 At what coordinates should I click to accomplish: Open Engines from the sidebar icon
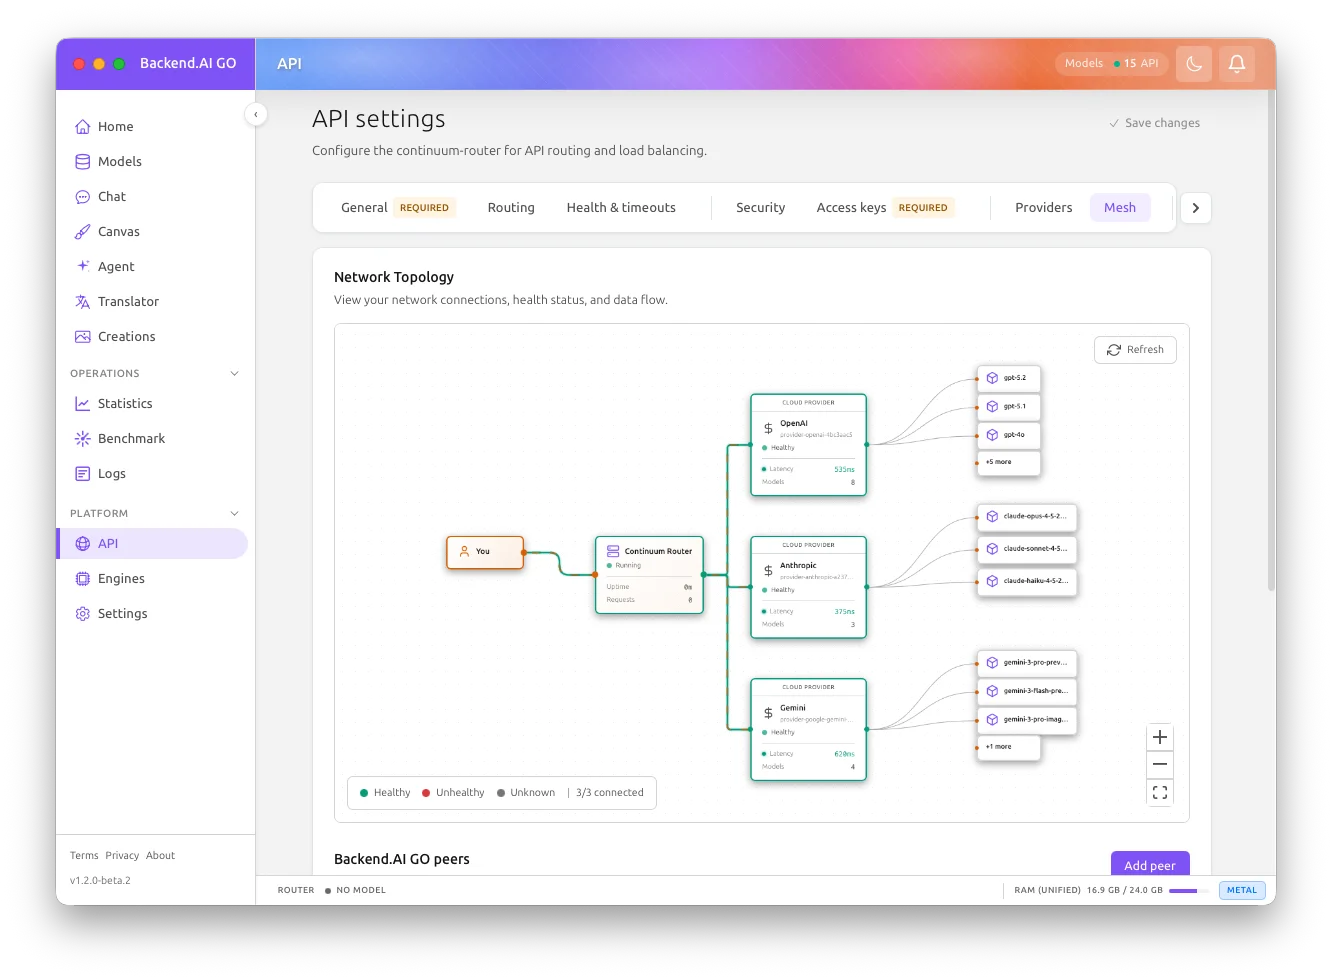pos(81,578)
